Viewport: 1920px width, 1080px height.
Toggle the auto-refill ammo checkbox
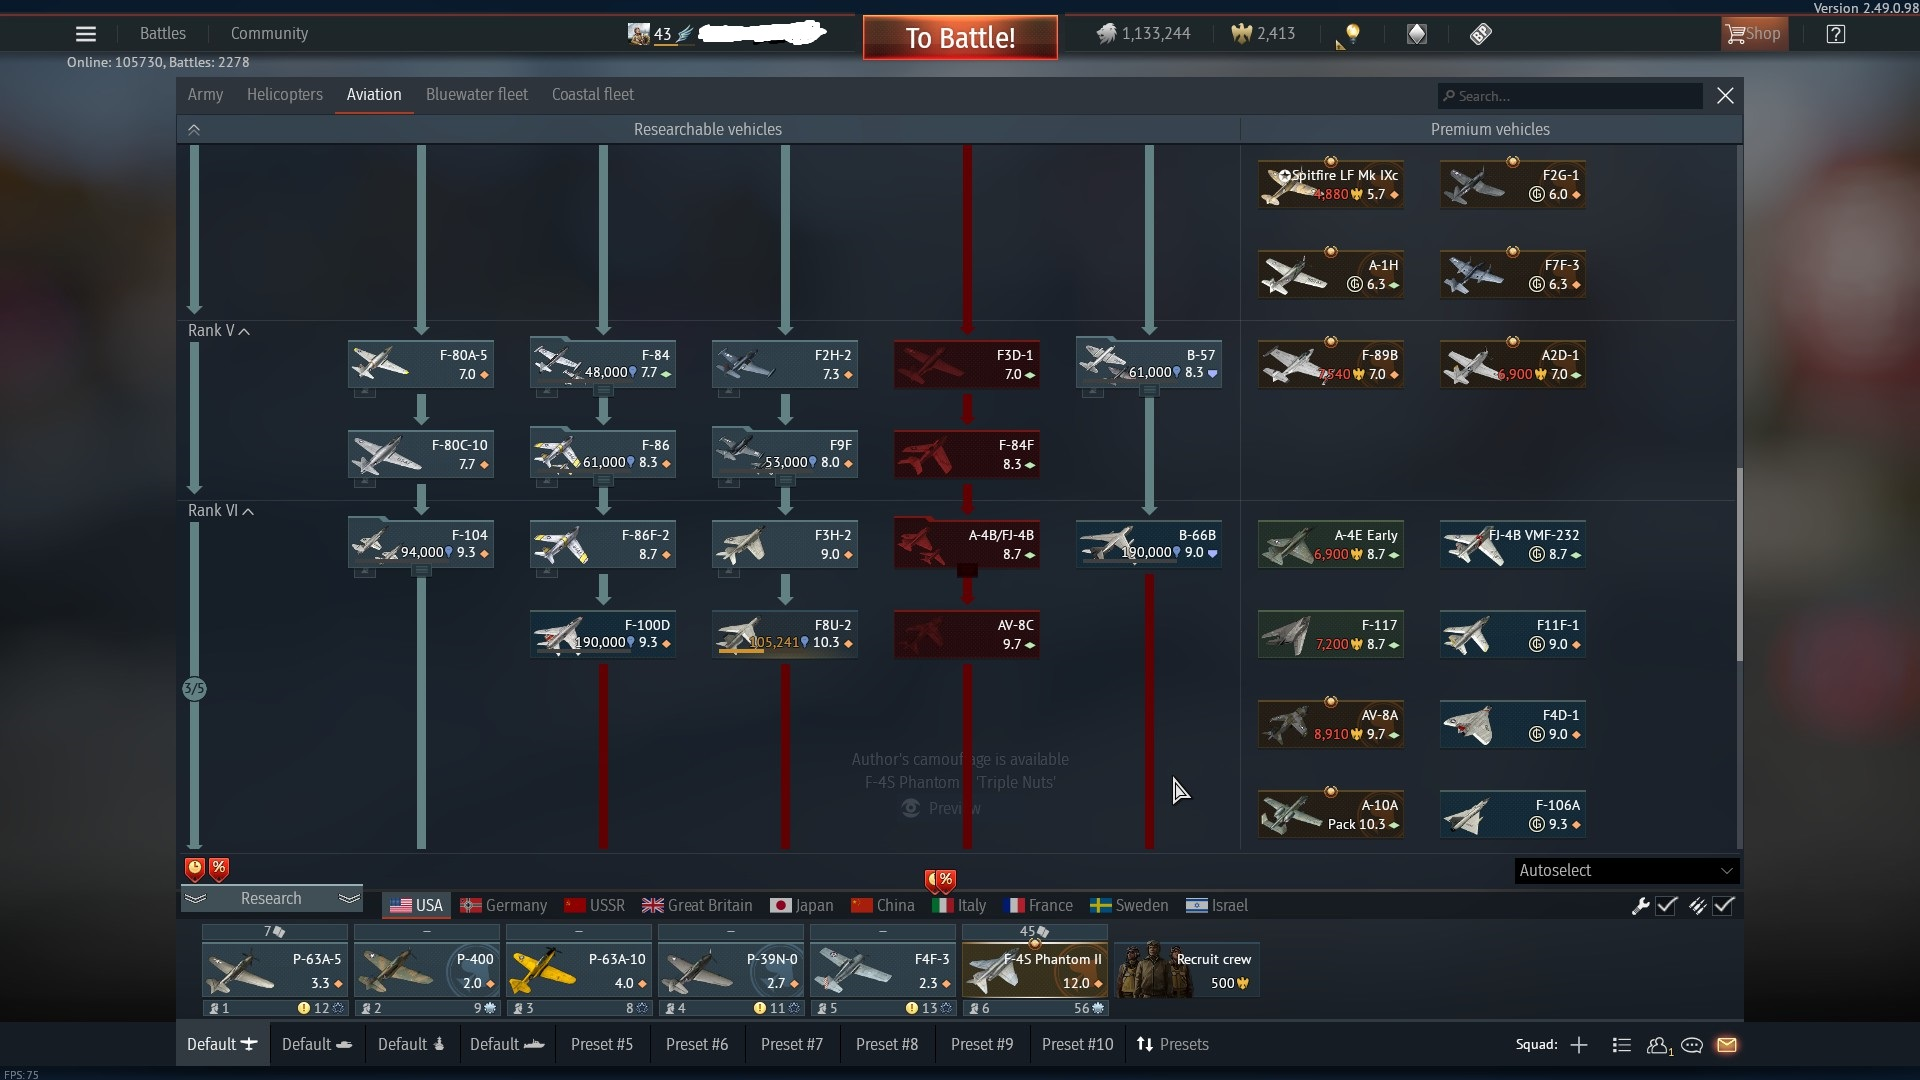pyautogui.click(x=1723, y=906)
